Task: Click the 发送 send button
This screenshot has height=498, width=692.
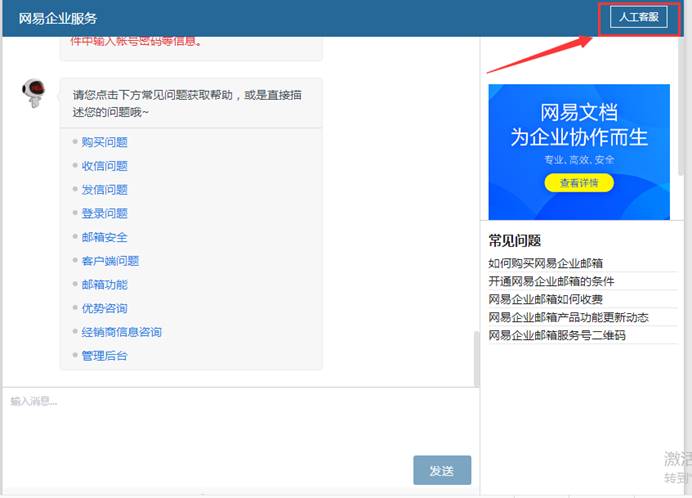Action: point(442,471)
